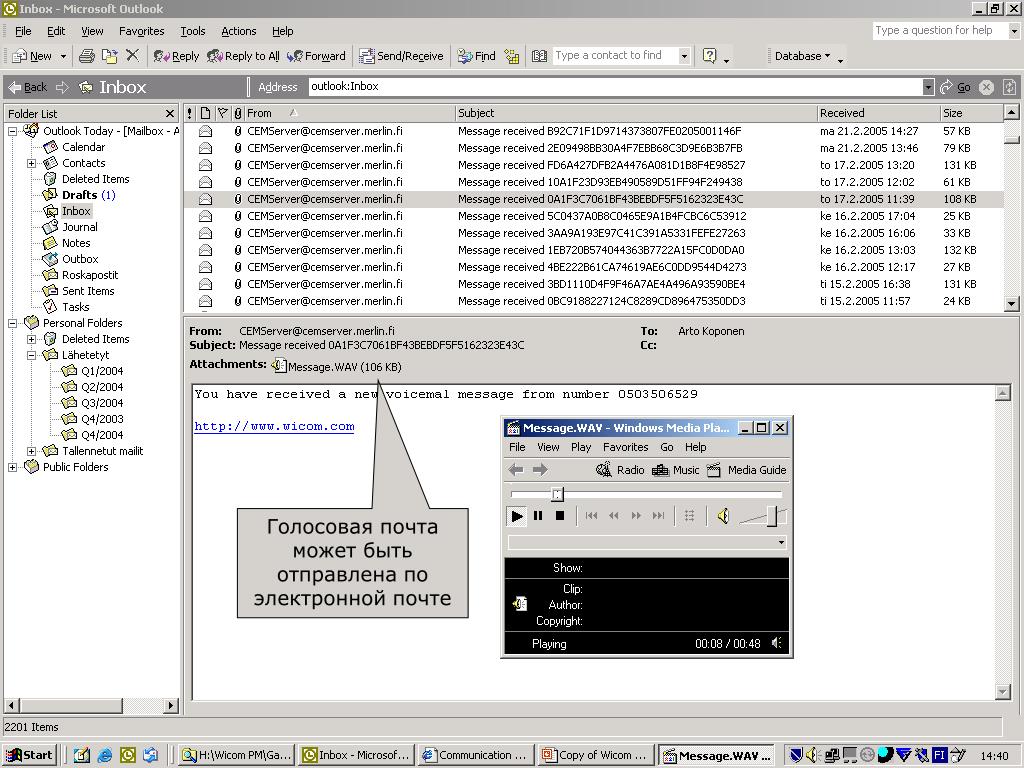Open the Tasks folder
The height and width of the screenshot is (768, 1024).
click(x=75, y=307)
